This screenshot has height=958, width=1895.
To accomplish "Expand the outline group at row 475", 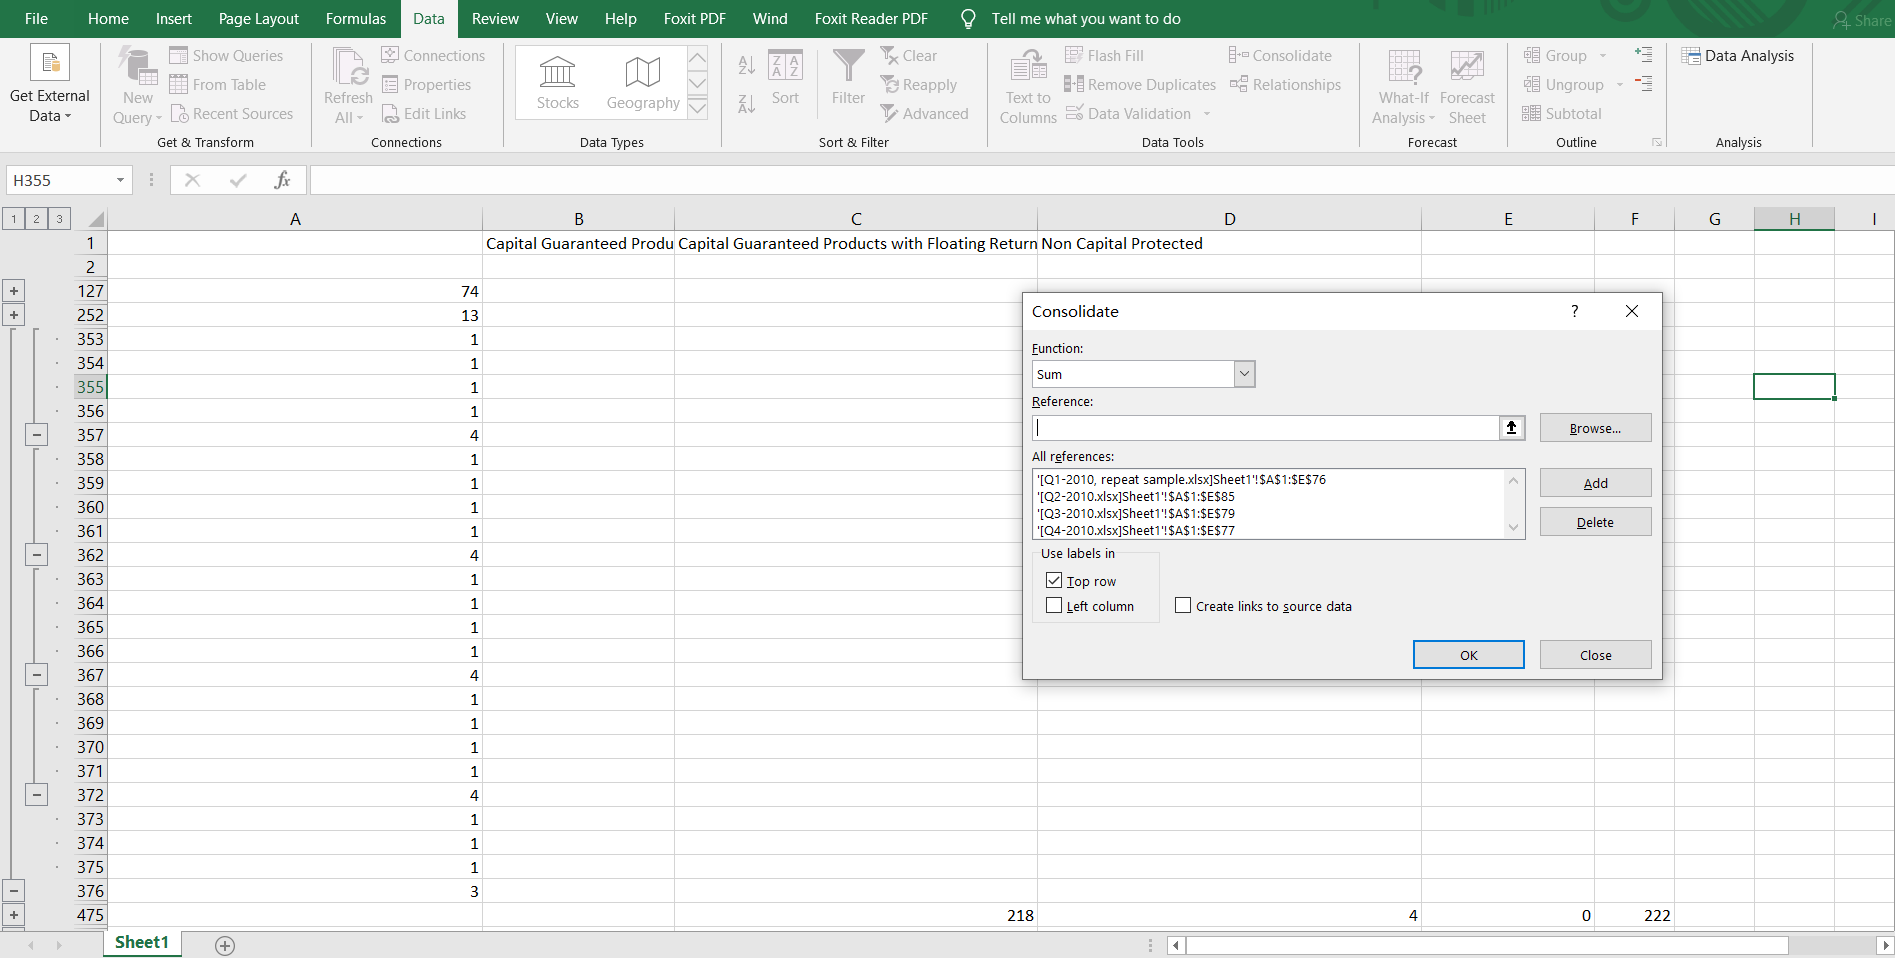I will [14, 915].
